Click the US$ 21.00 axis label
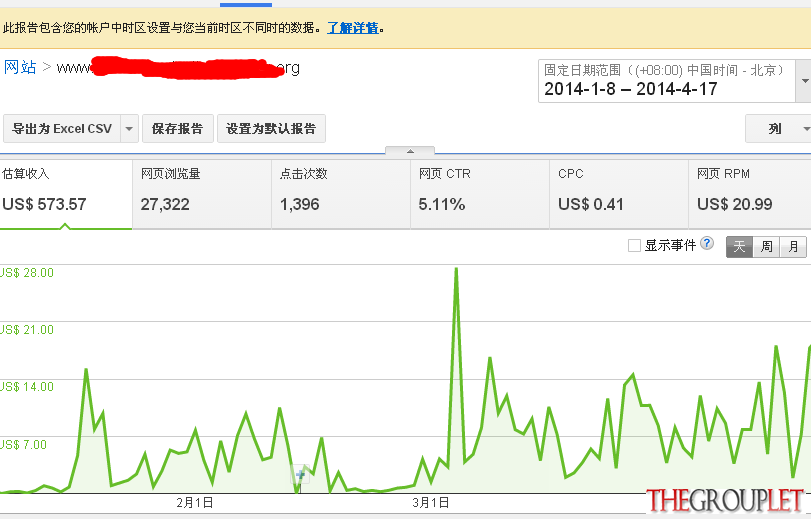The height and width of the screenshot is (519, 811). pyautogui.click(x=27, y=330)
